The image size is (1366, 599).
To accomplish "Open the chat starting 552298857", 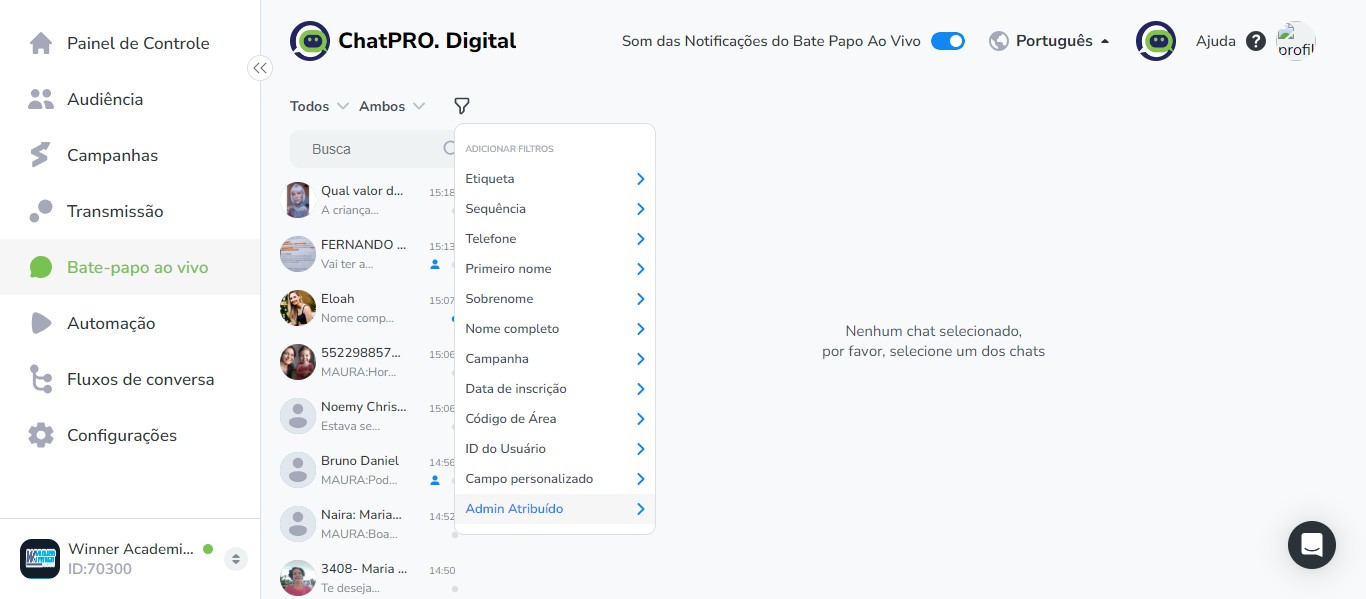I will (x=367, y=362).
